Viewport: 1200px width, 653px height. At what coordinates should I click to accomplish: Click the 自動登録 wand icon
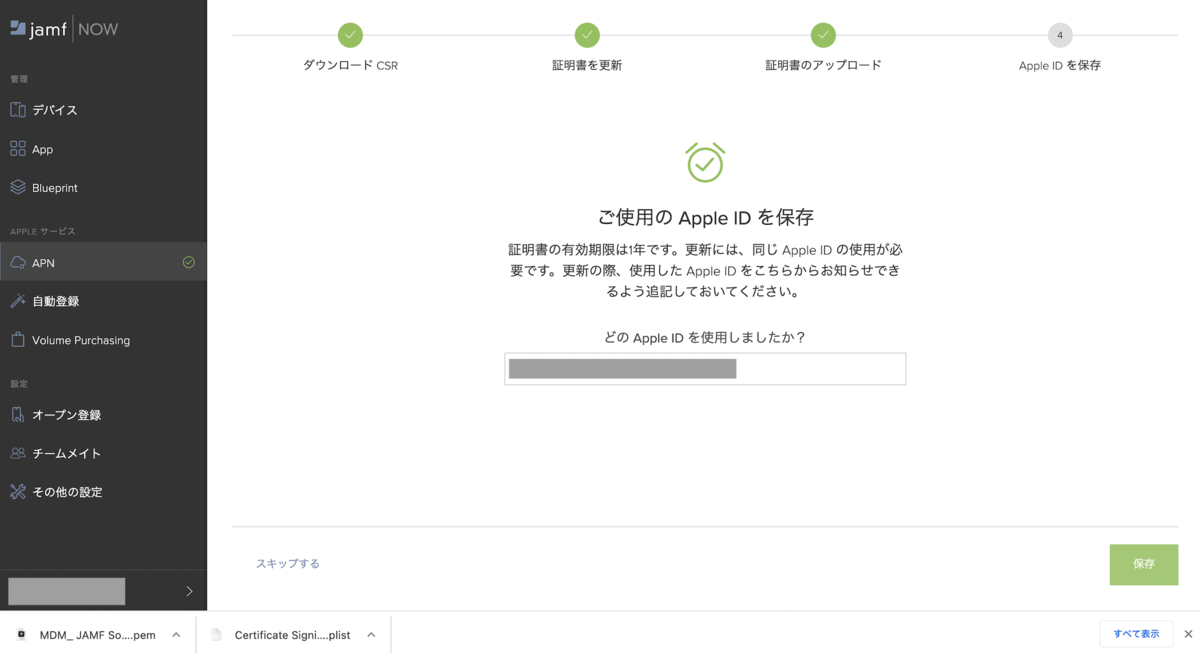point(18,301)
